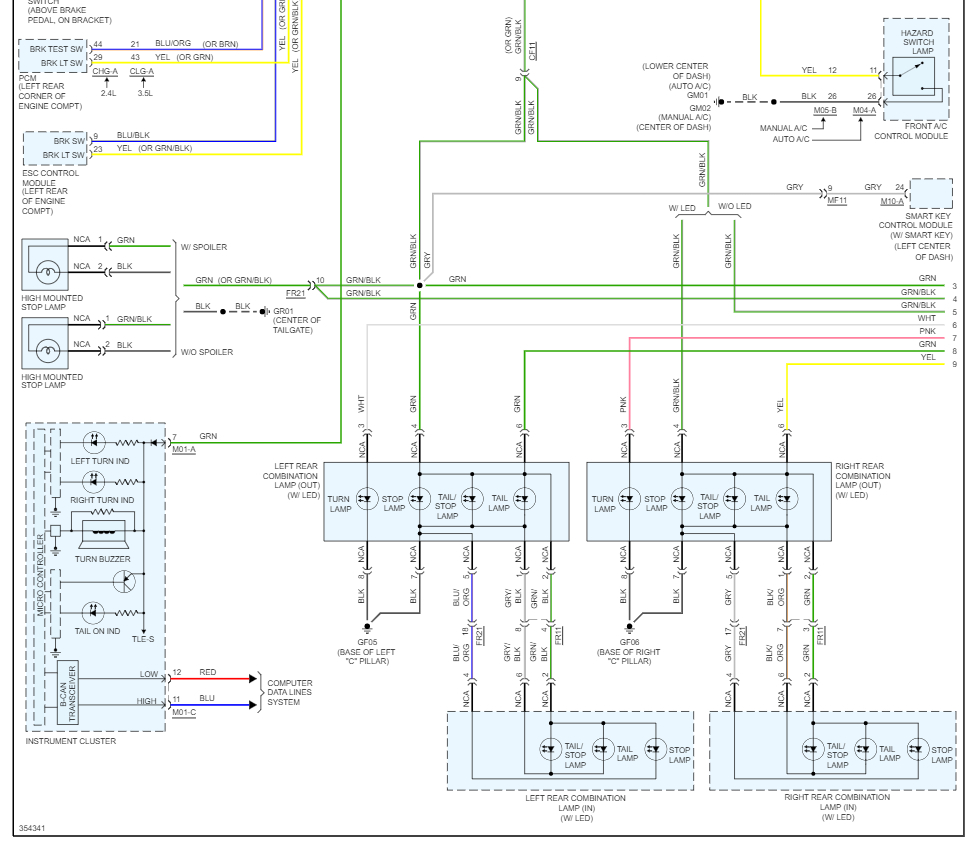Click the RIGHT TURN IND LED symbol
This screenshot has width=968, height=845.
point(94,481)
